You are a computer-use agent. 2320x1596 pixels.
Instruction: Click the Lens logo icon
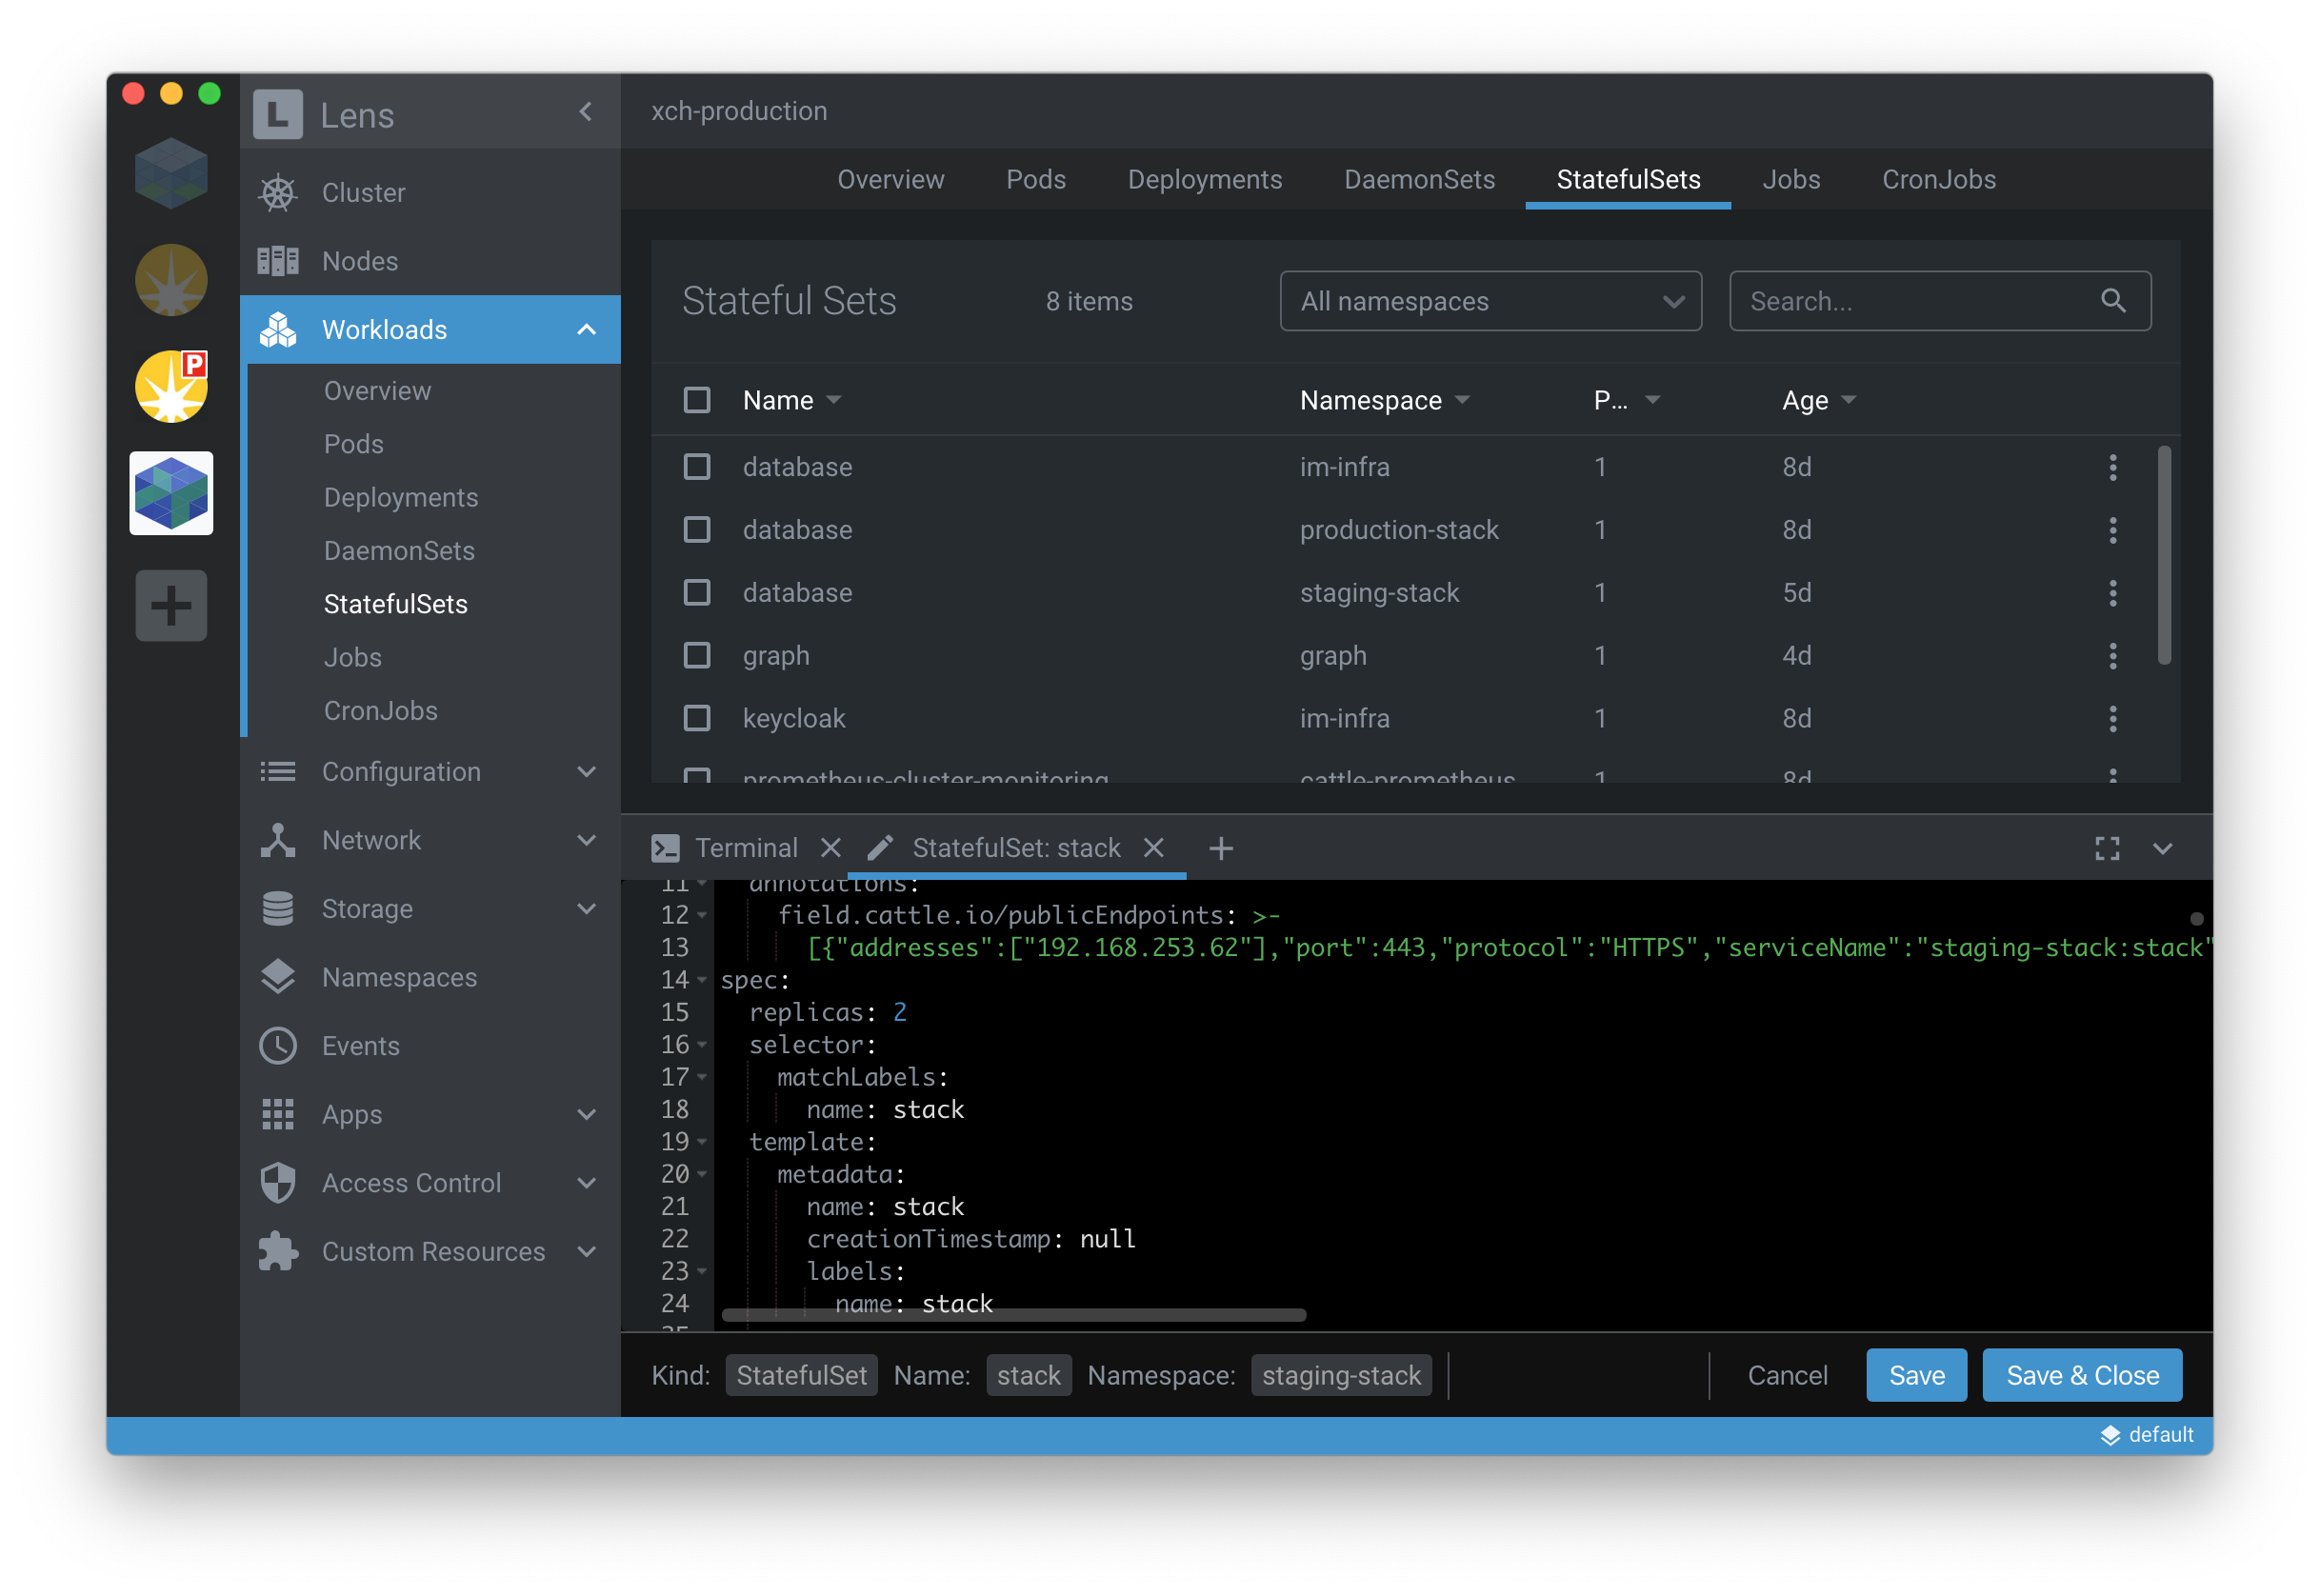pyautogui.click(x=277, y=114)
